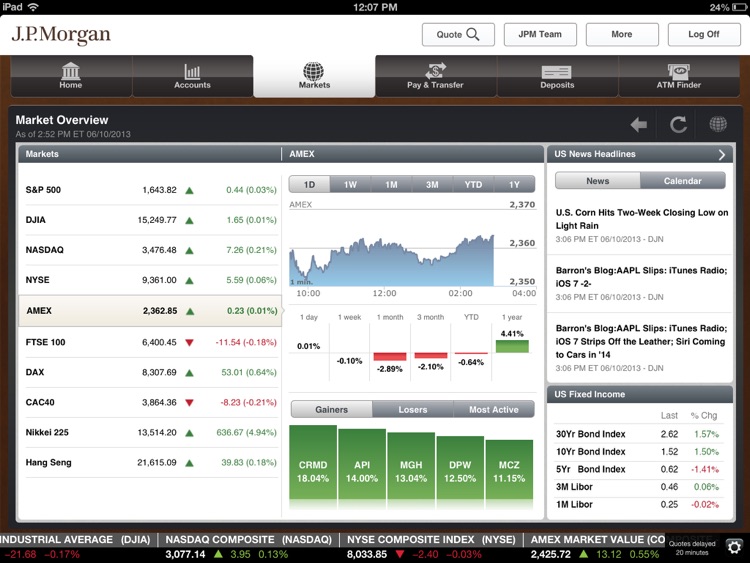
Task: Tap the globe icon in Market Overview header
Action: pos(718,124)
